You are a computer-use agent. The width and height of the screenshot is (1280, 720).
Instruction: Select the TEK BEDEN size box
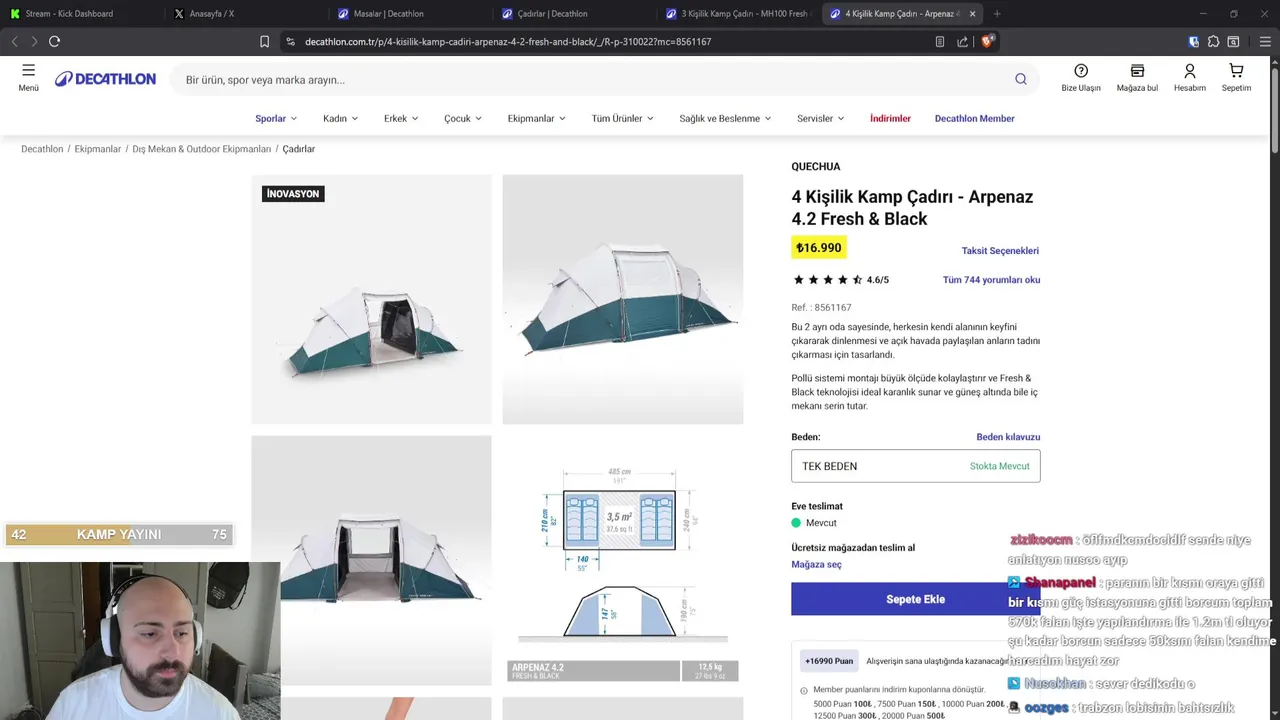click(916, 466)
